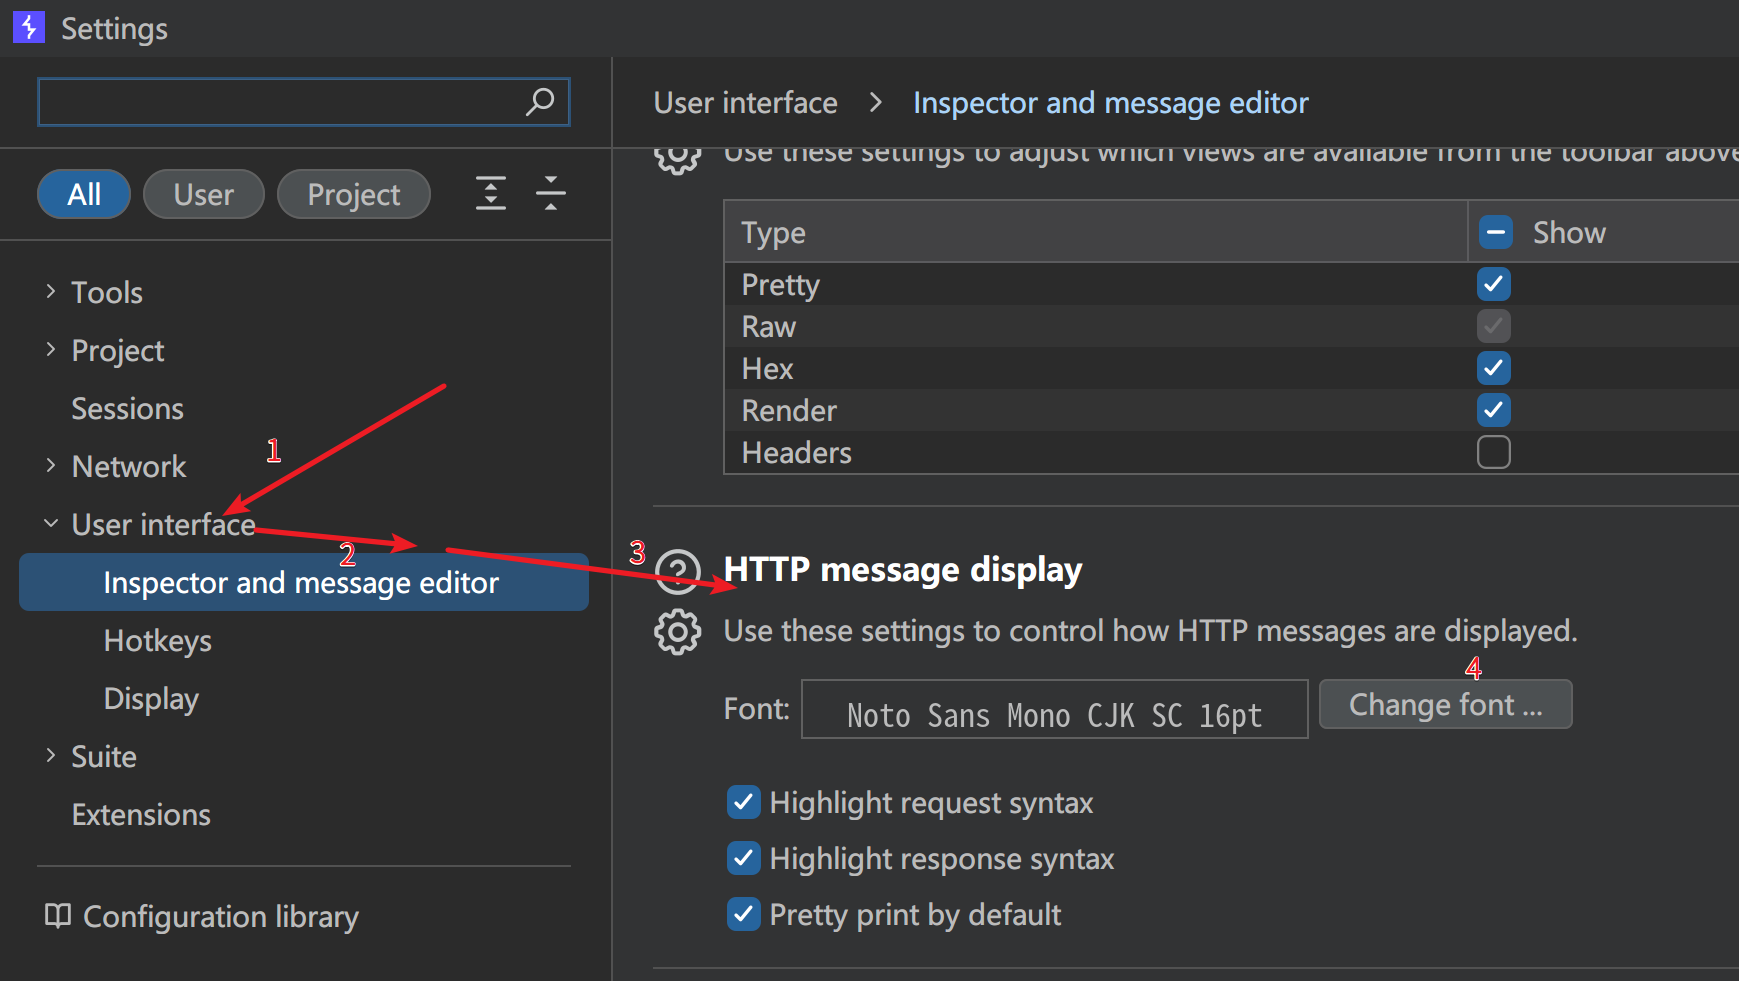Click the Project label in the tree
1739x981 pixels.
[118, 350]
